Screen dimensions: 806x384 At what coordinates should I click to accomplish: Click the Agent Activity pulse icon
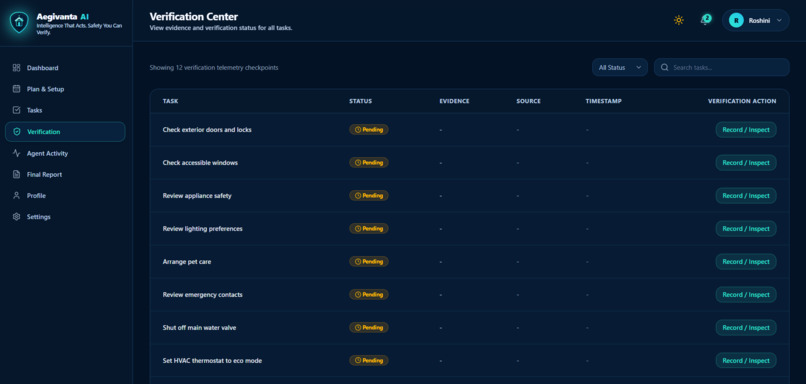(x=16, y=153)
